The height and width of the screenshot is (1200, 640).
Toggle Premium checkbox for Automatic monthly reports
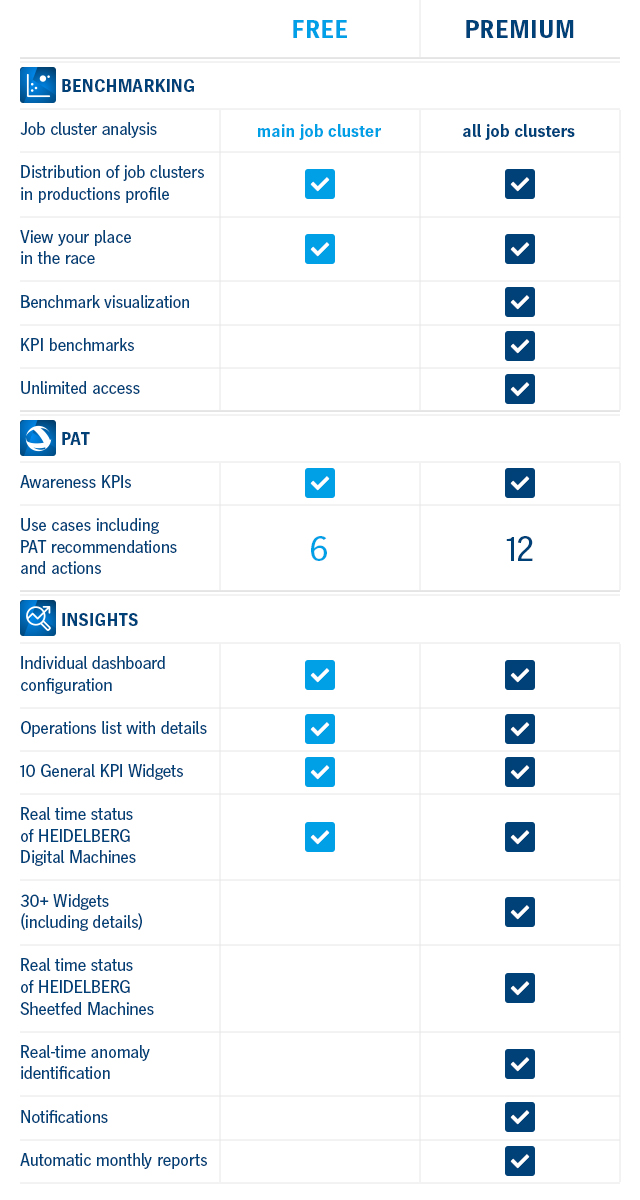(520, 1161)
